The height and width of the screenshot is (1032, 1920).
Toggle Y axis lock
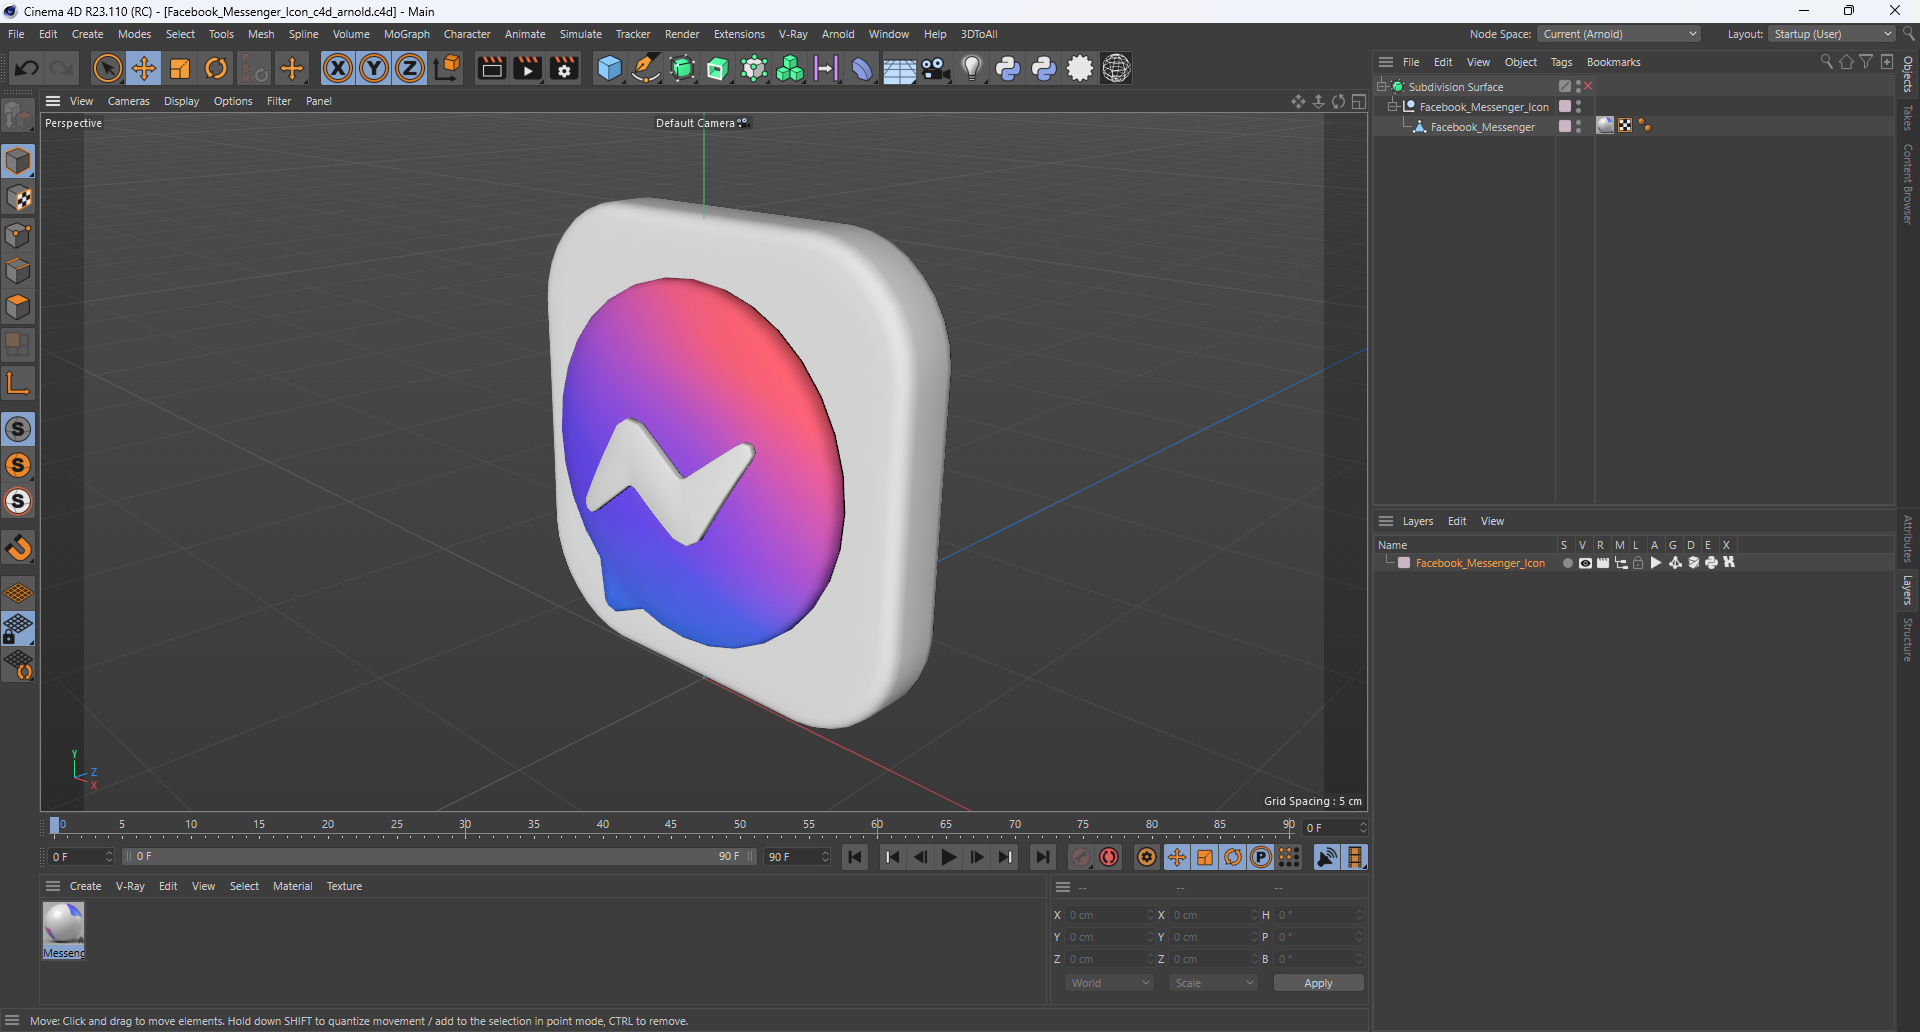pos(374,68)
